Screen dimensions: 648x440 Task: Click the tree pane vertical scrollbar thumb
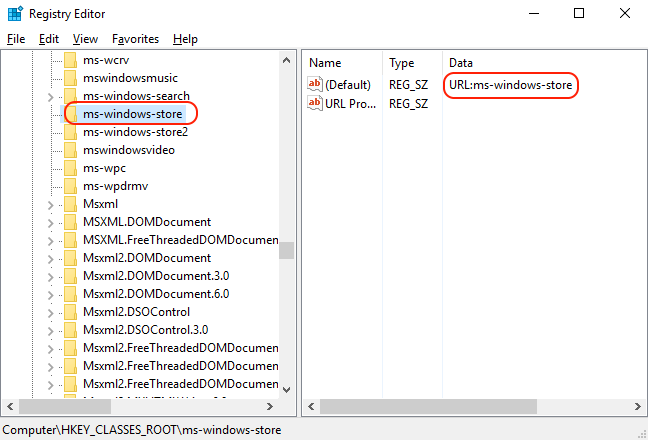tap(286, 250)
